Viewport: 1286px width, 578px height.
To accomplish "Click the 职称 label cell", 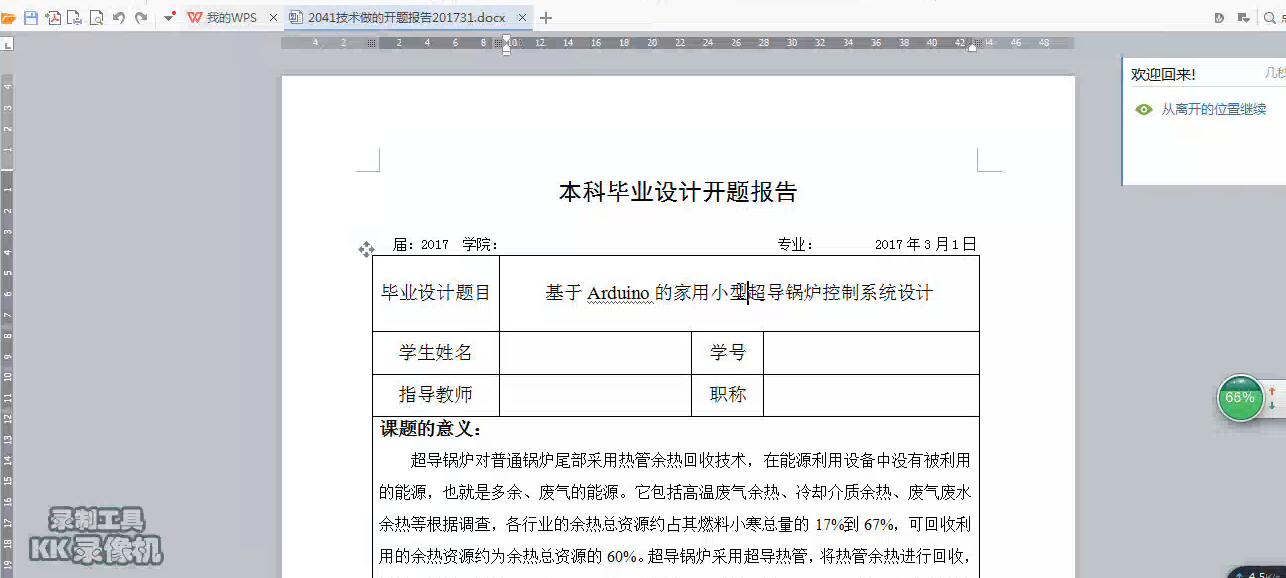I will tap(728, 395).
